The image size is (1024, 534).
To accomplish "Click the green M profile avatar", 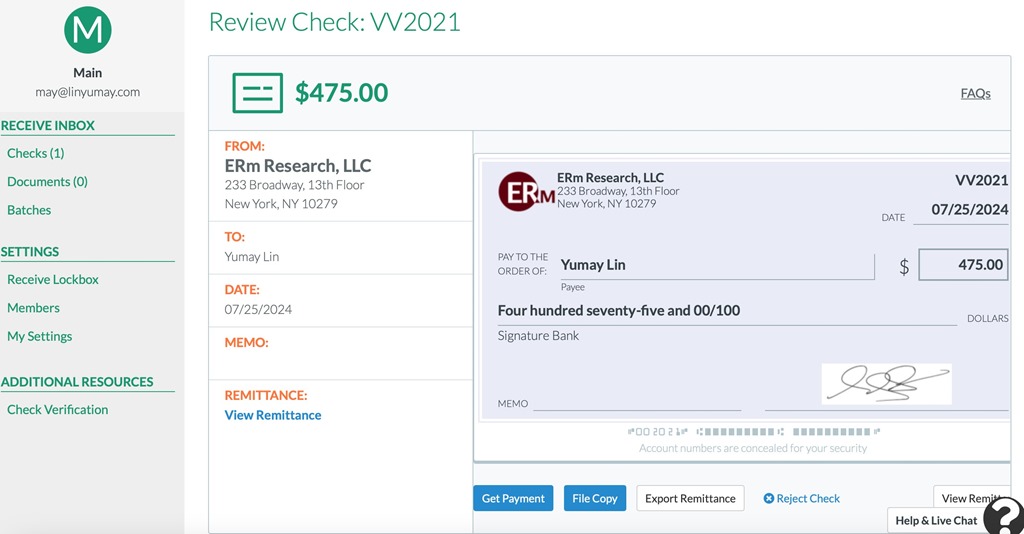I will pos(88,30).
